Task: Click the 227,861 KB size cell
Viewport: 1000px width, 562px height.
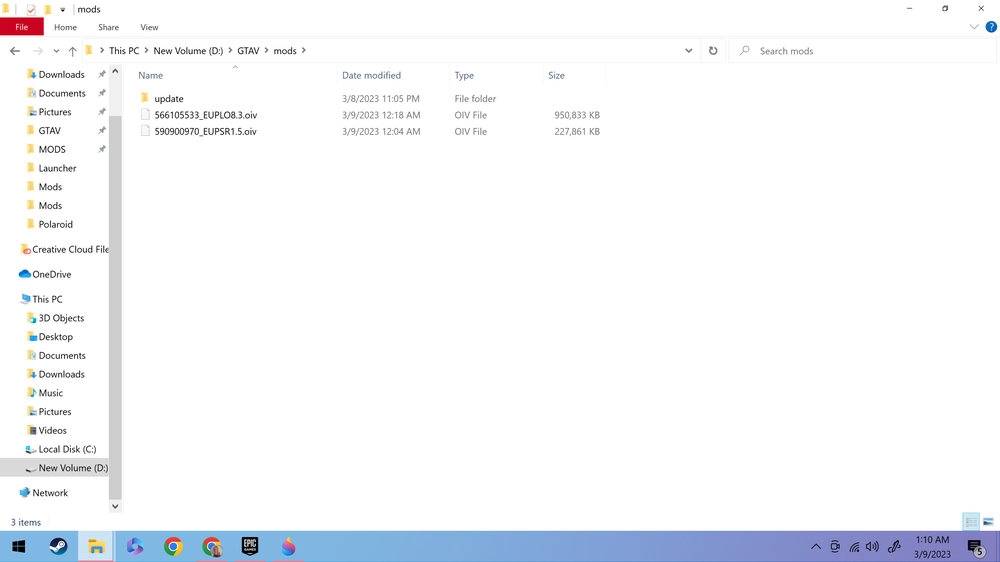Action: [577, 131]
